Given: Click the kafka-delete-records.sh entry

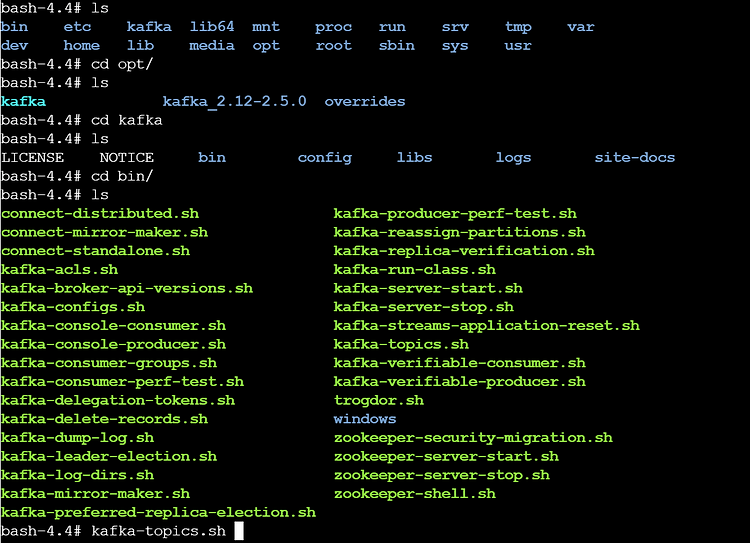Looking at the screenshot, I should 104,419.
